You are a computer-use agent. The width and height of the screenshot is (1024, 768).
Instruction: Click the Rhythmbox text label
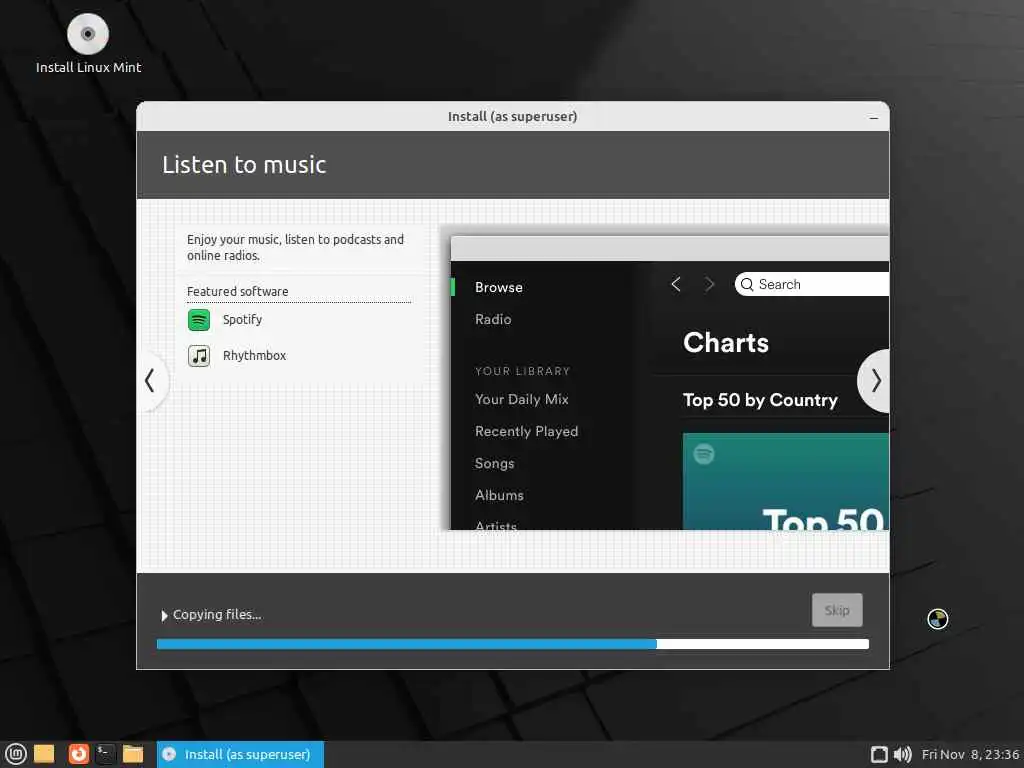255,356
